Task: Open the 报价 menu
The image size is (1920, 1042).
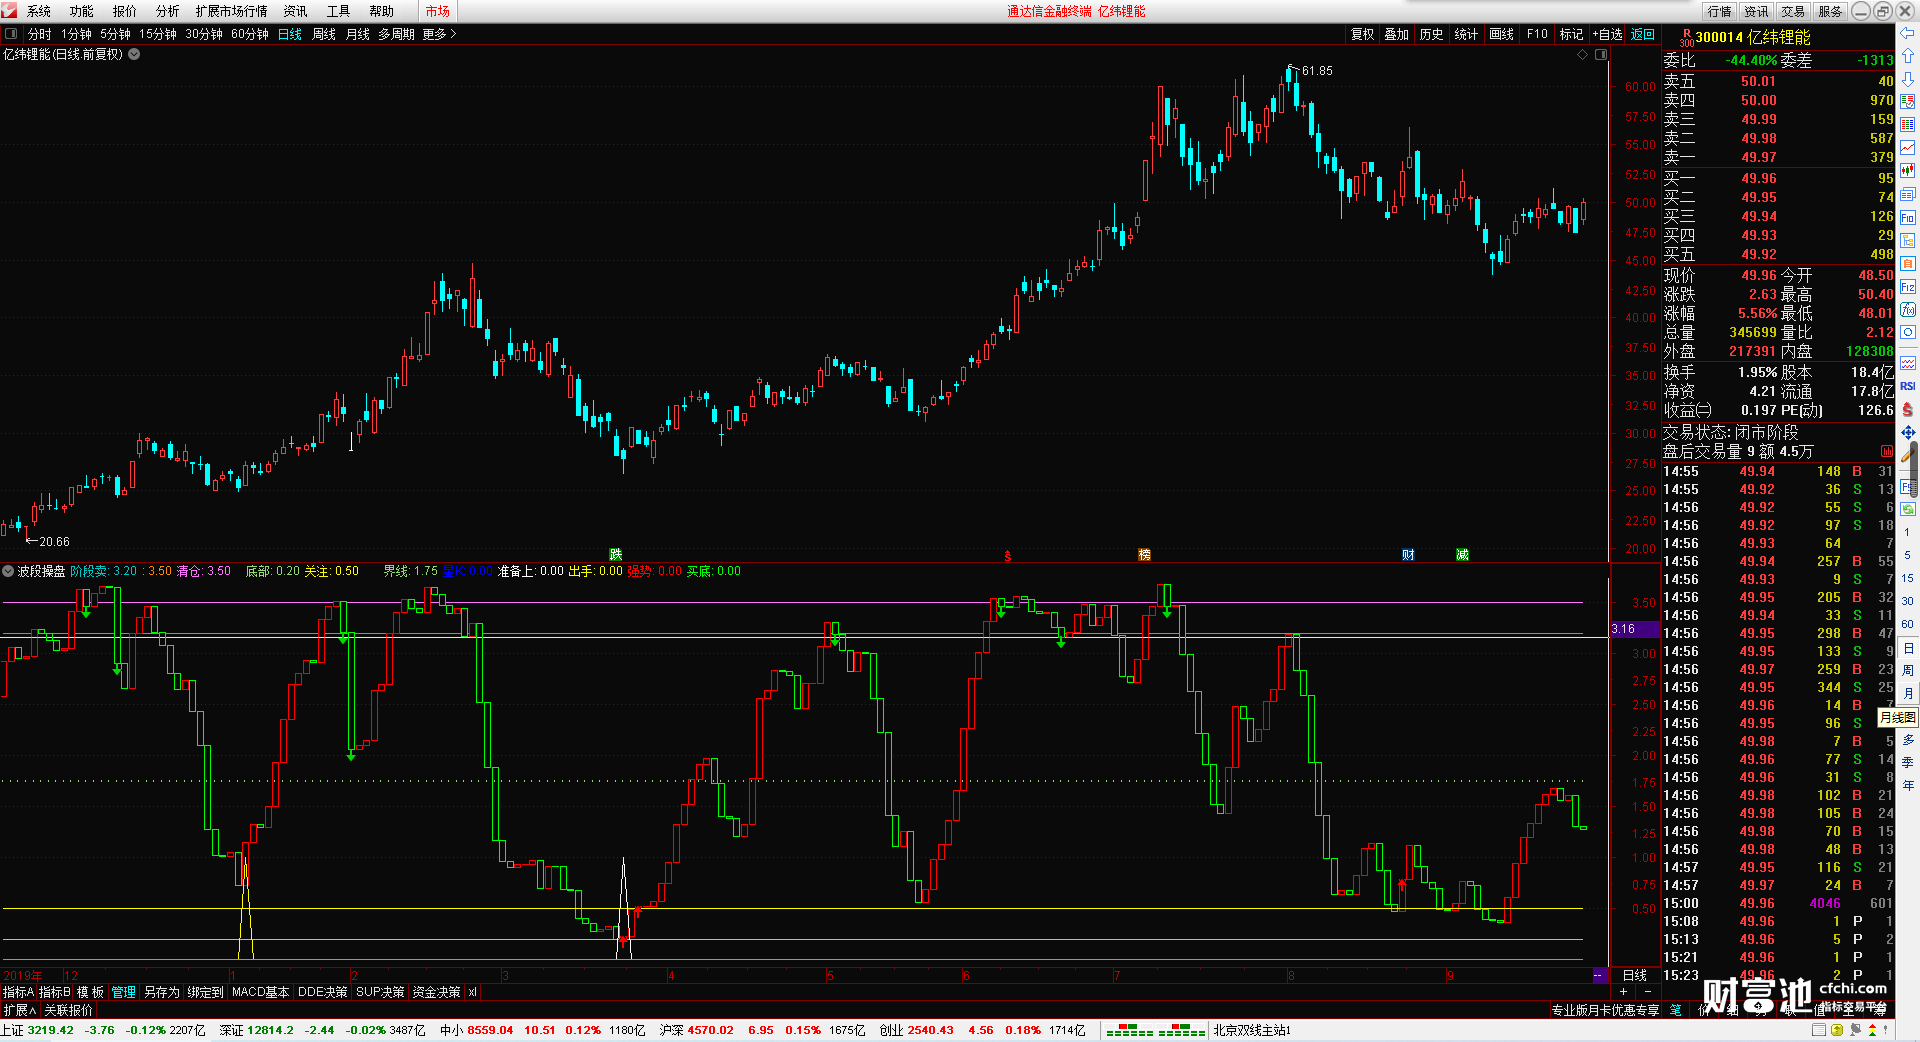Action: [125, 11]
